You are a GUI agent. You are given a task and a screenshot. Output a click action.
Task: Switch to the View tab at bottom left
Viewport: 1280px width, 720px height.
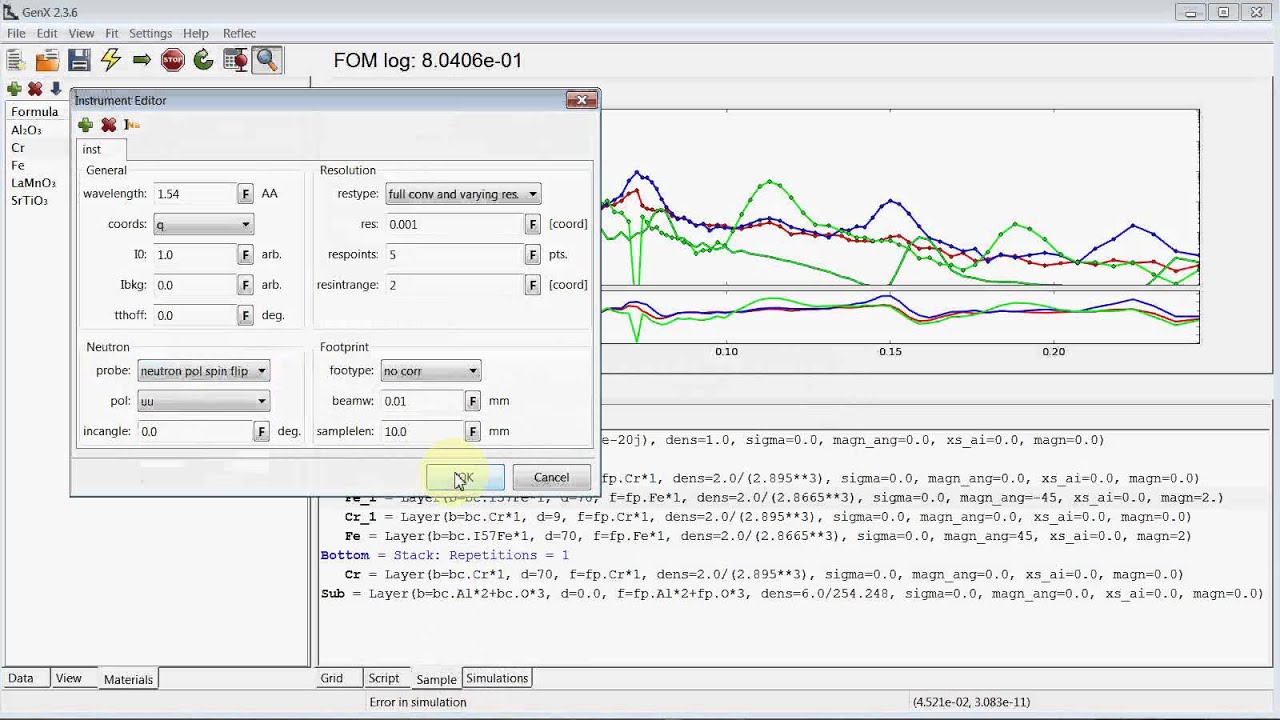69,678
